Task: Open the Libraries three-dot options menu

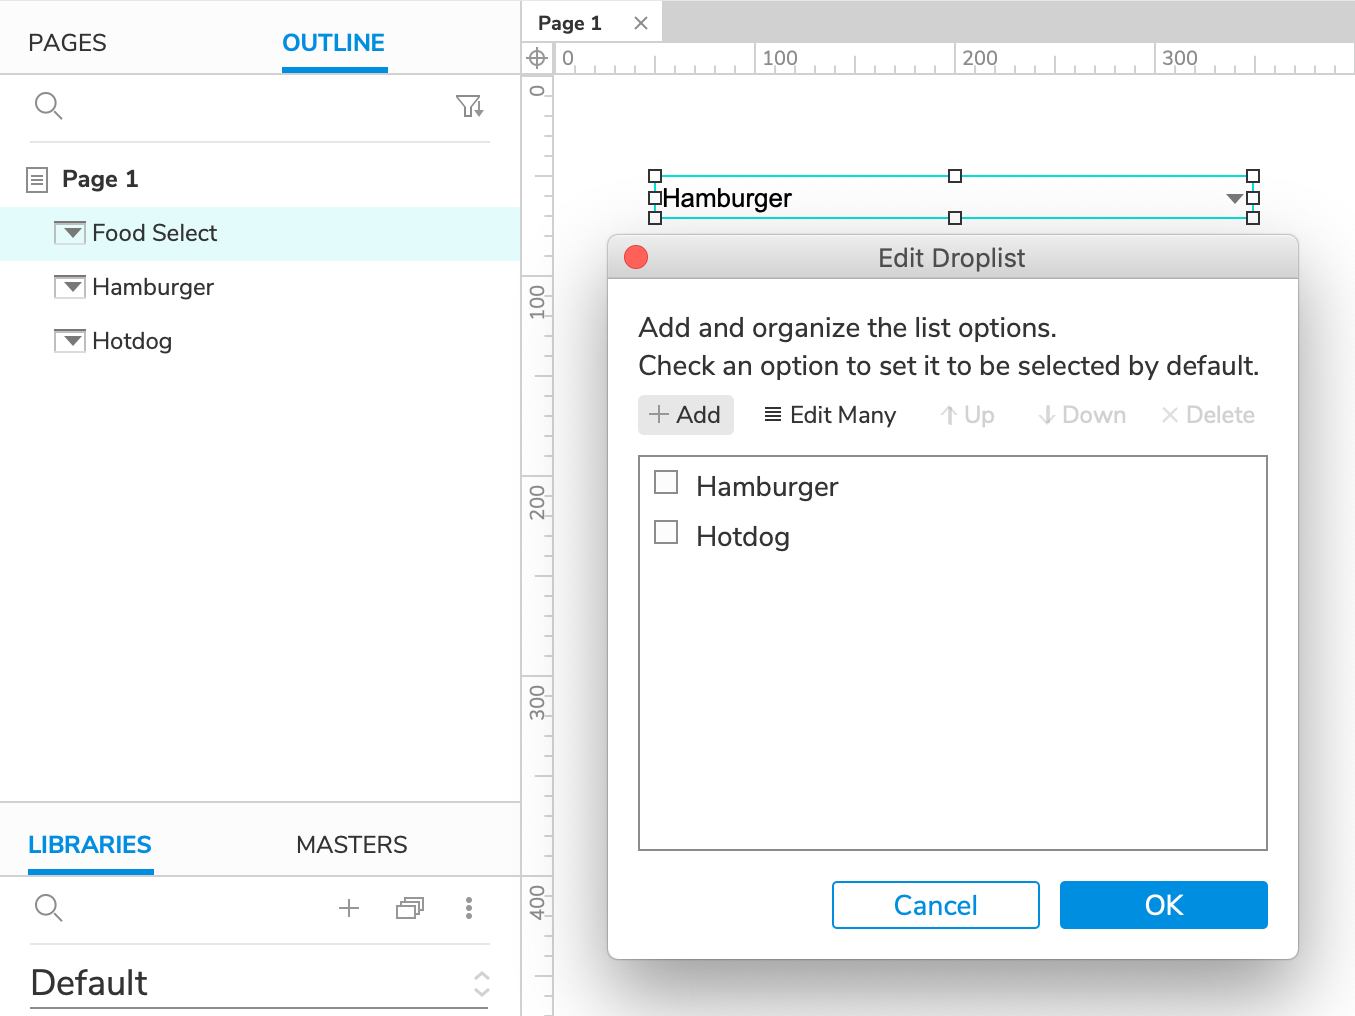Action: click(469, 908)
